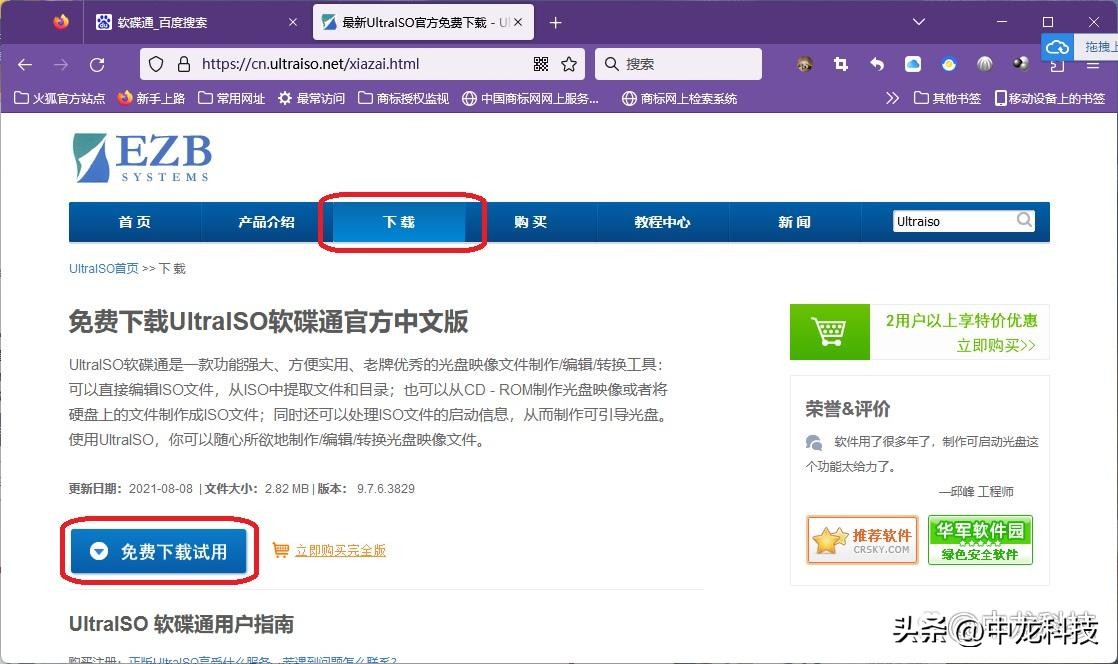Open a new tab with the plus icon

pyautogui.click(x=555, y=21)
